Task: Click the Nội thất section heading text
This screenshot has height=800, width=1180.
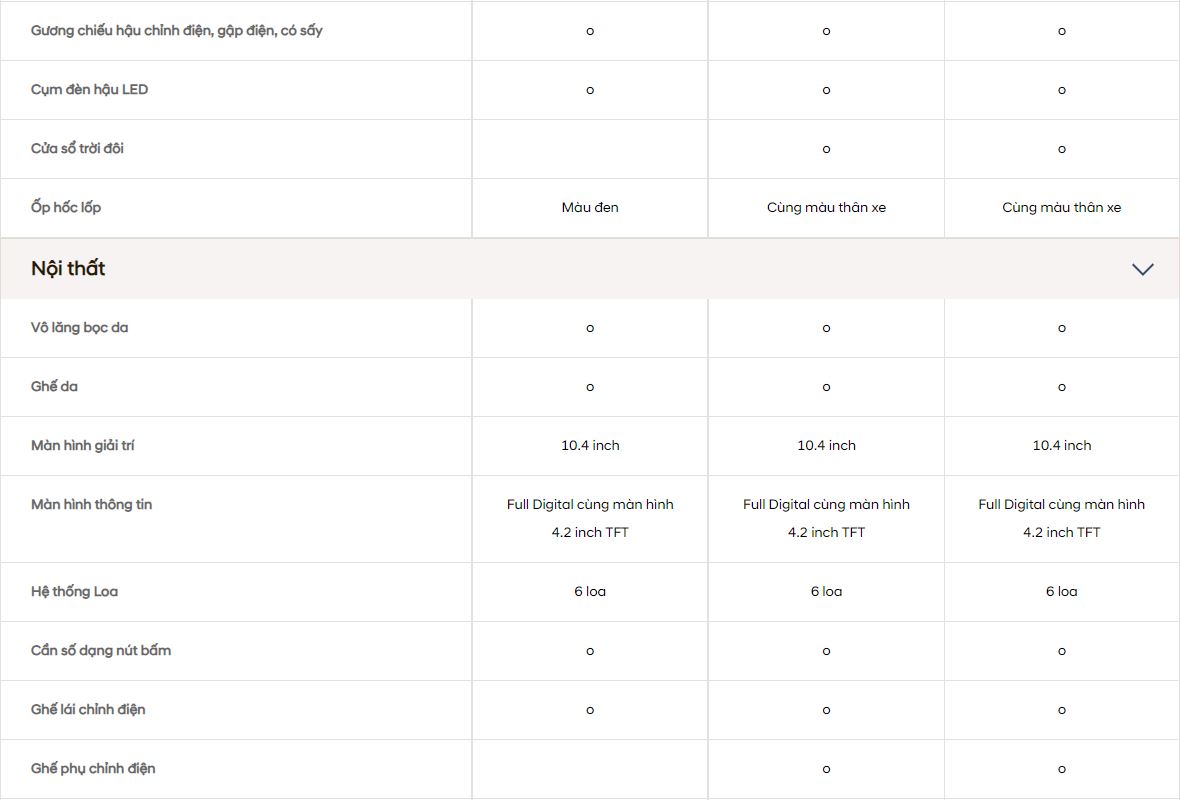Action: point(68,269)
